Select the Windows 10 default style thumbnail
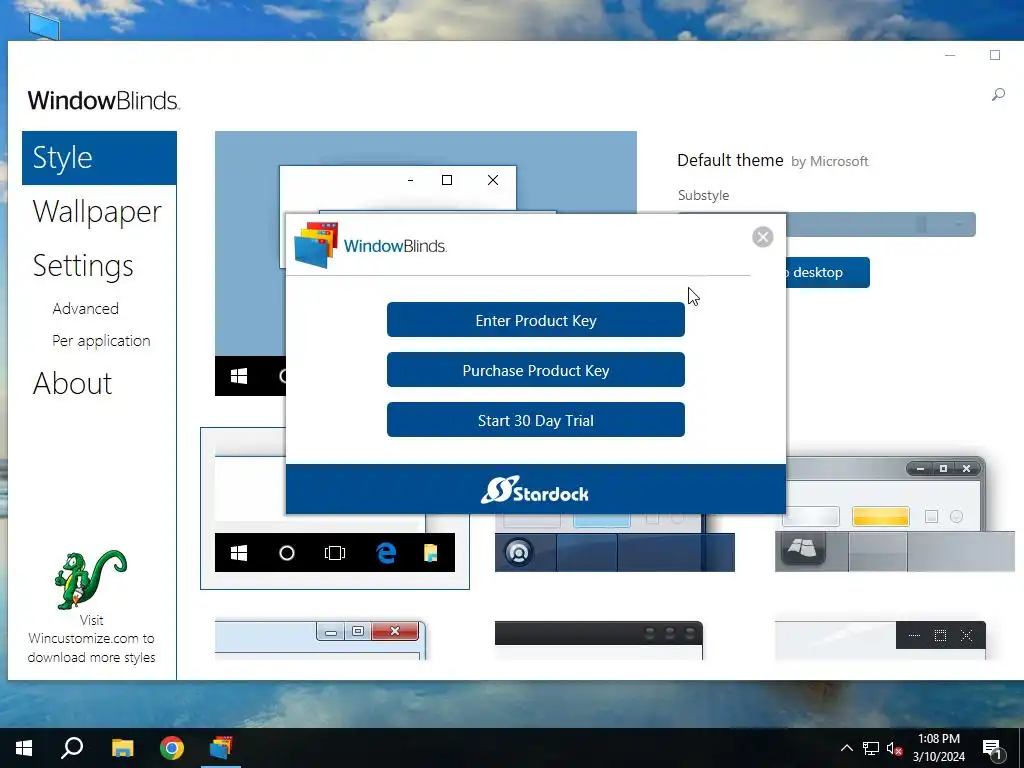Viewport: 1024px width, 768px height. coord(334,509)
